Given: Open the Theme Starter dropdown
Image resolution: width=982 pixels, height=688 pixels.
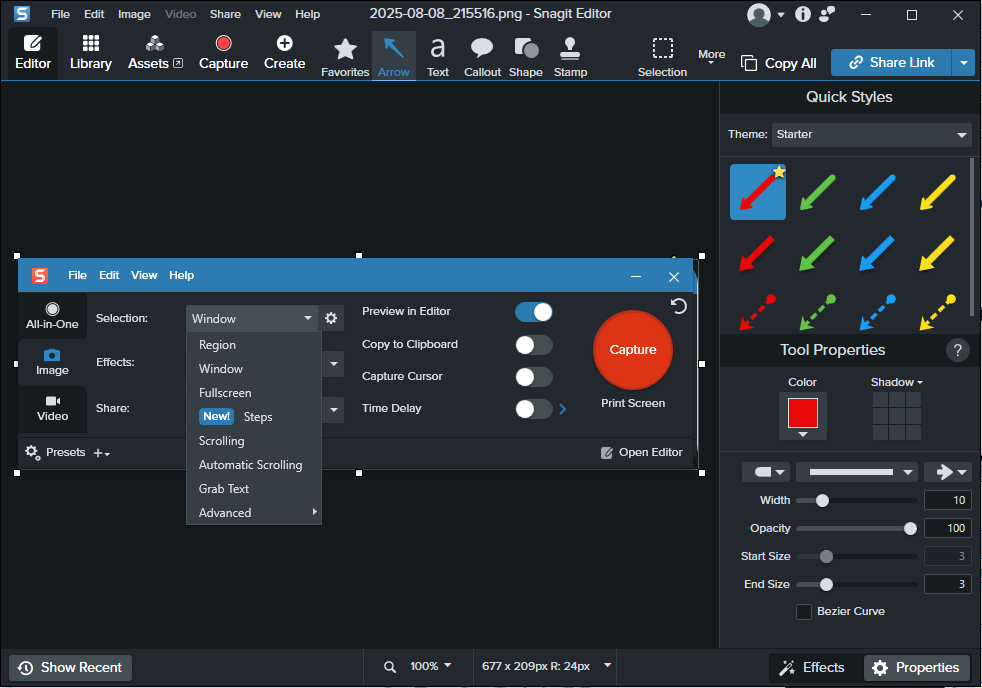Looking at the screenshot, I should click(x=871, y=135).
